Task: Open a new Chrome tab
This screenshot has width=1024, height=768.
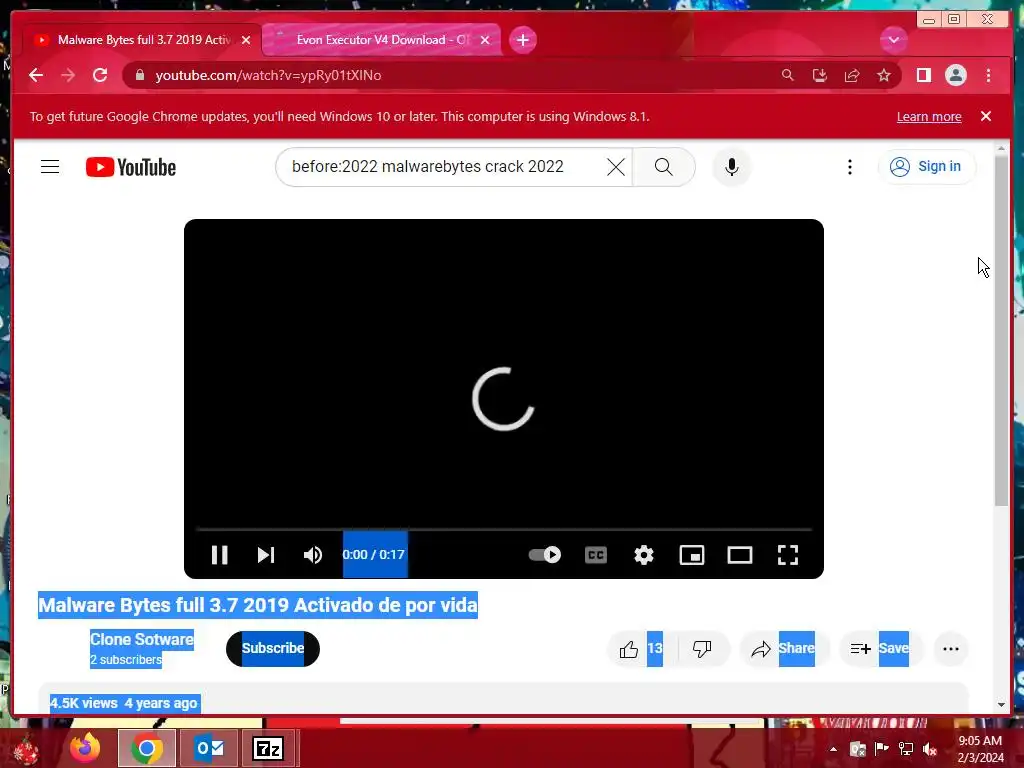Action: (522, 40)
